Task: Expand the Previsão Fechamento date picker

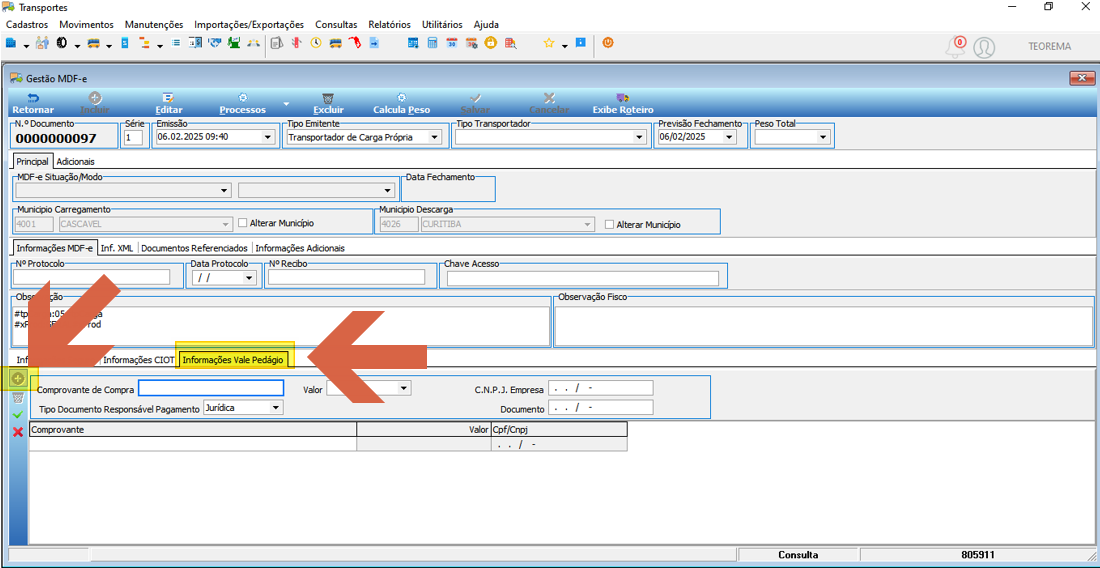Action: tap(730, 137)
